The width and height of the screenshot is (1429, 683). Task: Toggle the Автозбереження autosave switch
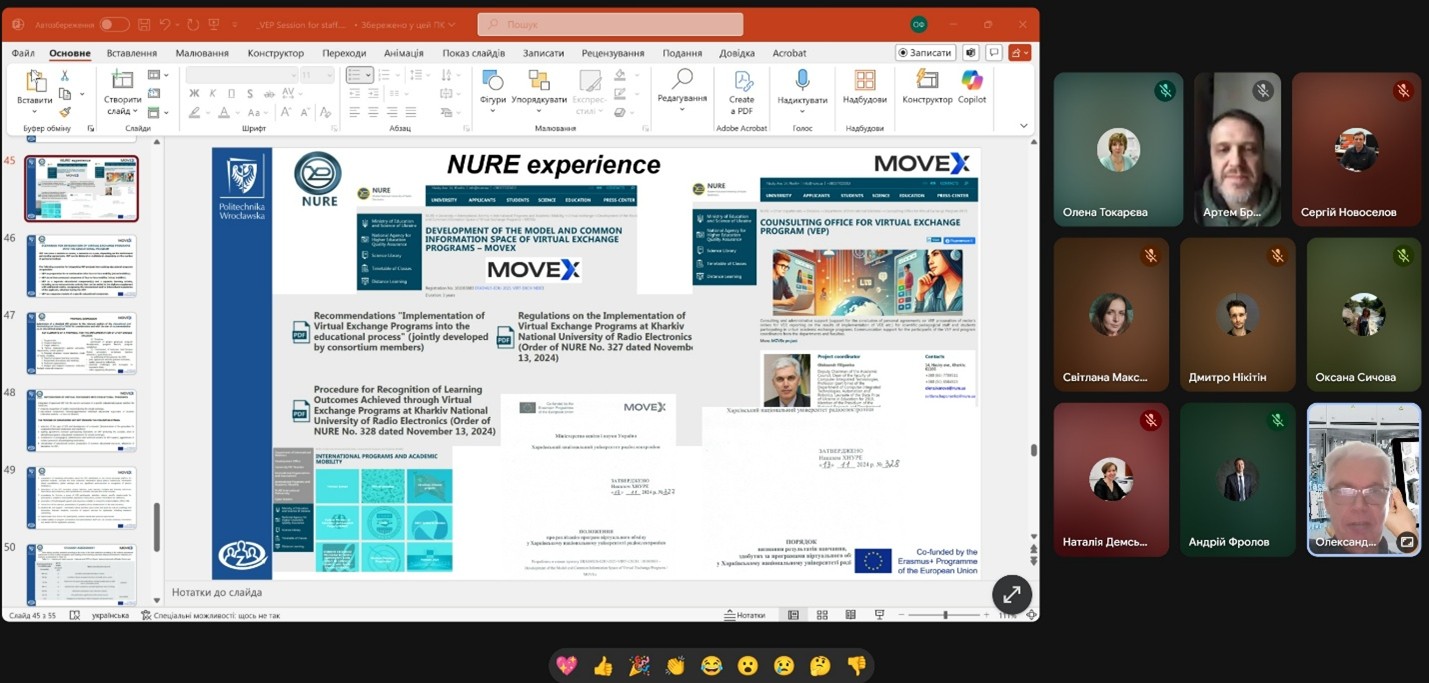[113, 24]
